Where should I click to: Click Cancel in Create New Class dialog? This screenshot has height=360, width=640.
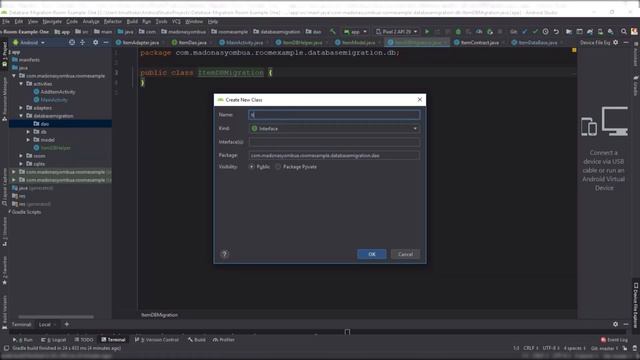[x=405, y=254]
